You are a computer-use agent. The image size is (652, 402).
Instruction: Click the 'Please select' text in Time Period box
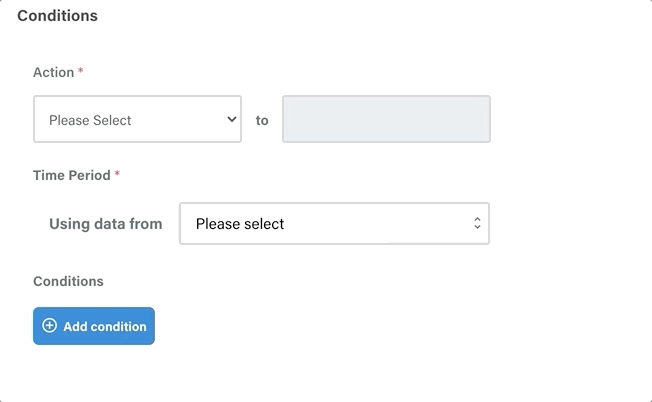coord(240,224)
